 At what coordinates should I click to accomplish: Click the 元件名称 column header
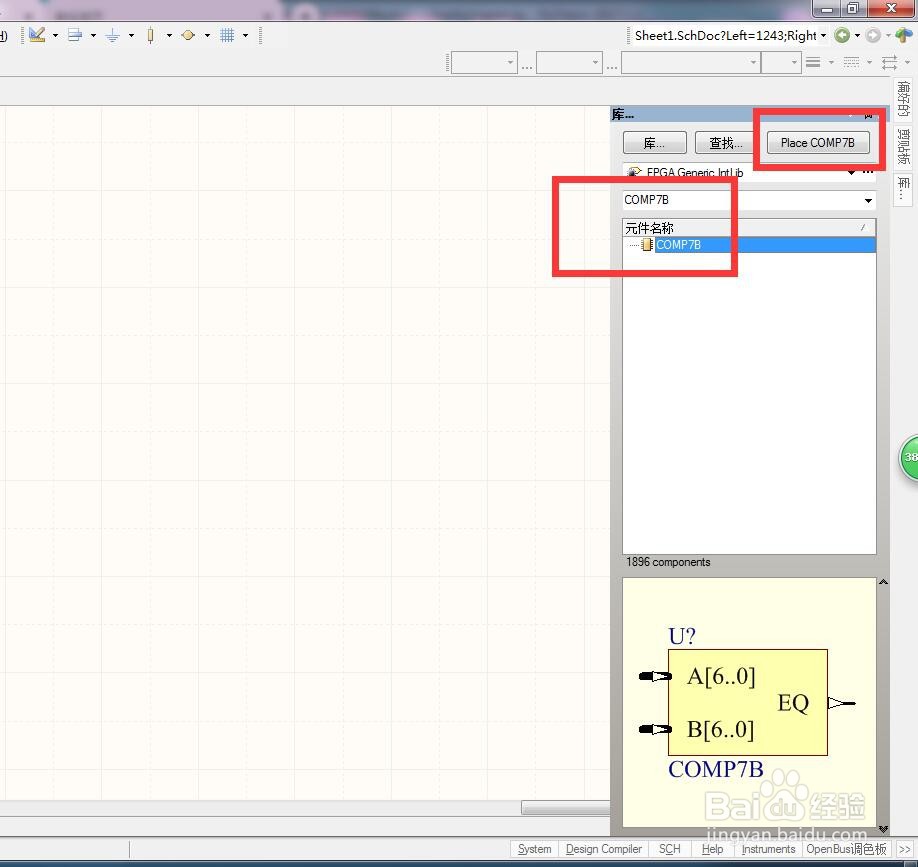click(749, 228)
